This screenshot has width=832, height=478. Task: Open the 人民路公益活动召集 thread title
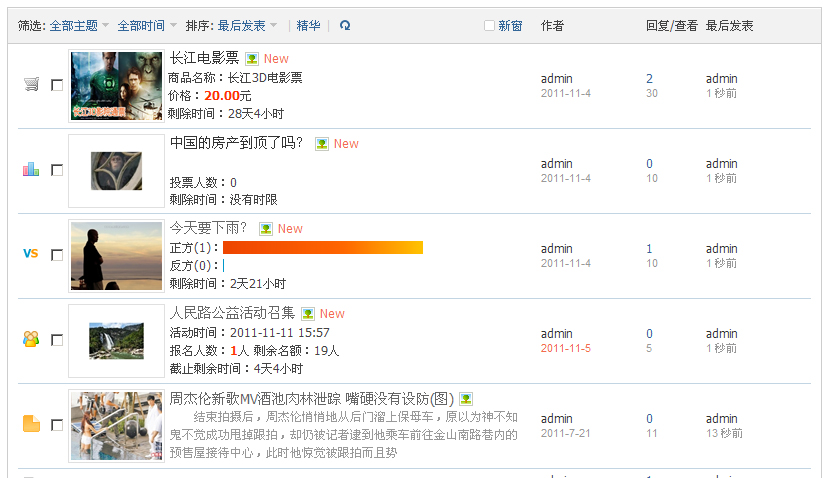232,312
